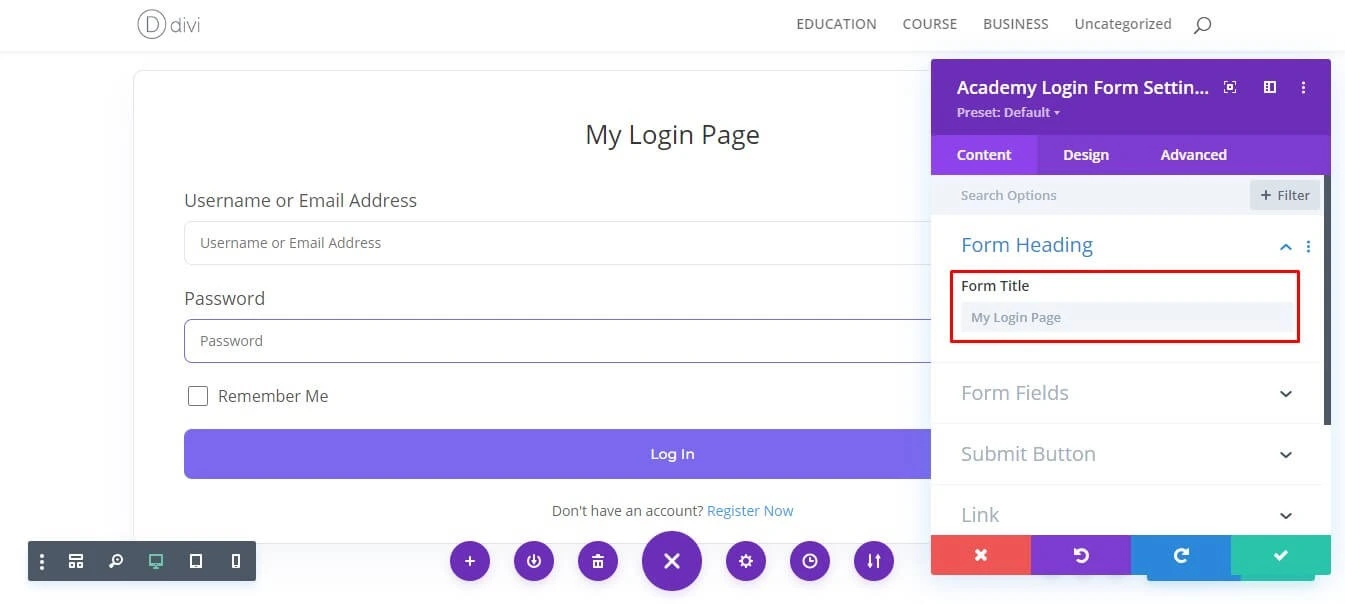Image resolution: width=1345 pixels, height=604 pixels.
Task: Switch to wireframe view
Action: (x=76, y=562)
